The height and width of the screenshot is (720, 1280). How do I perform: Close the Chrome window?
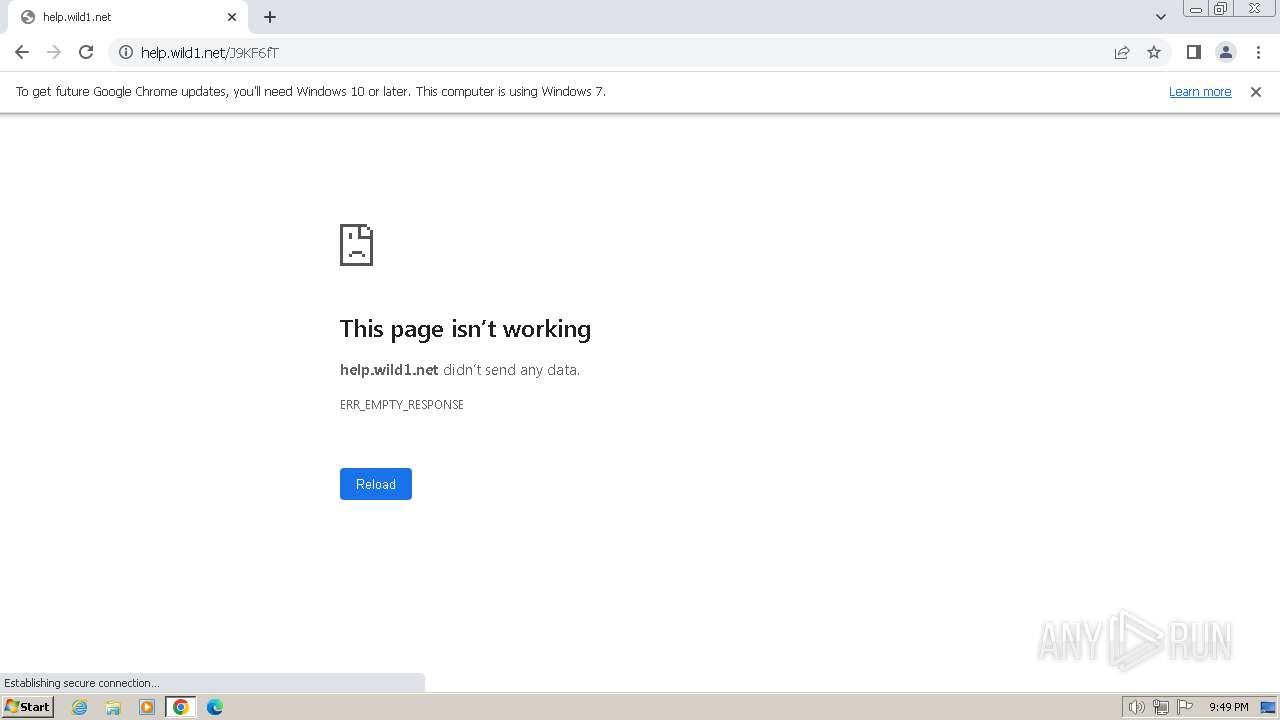pos(1254,8)
